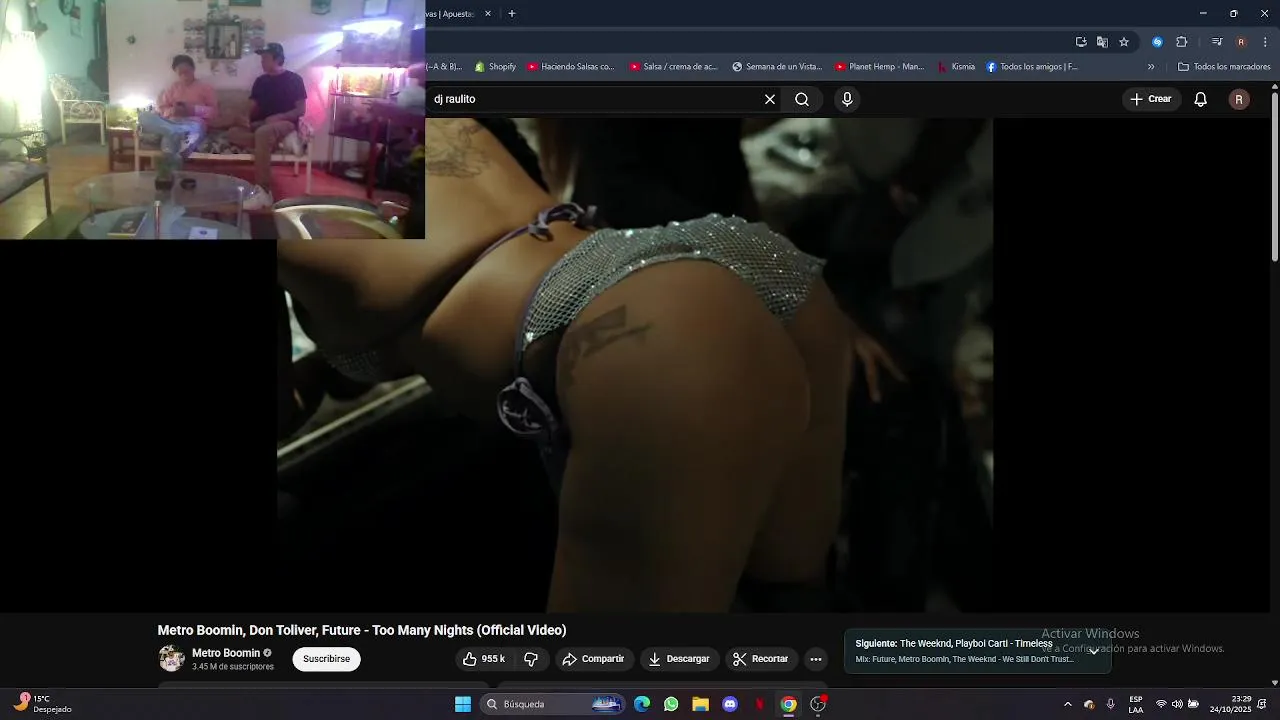Open File Explorer from the taskbar
1280x720 pixels.
click(700, 704)
